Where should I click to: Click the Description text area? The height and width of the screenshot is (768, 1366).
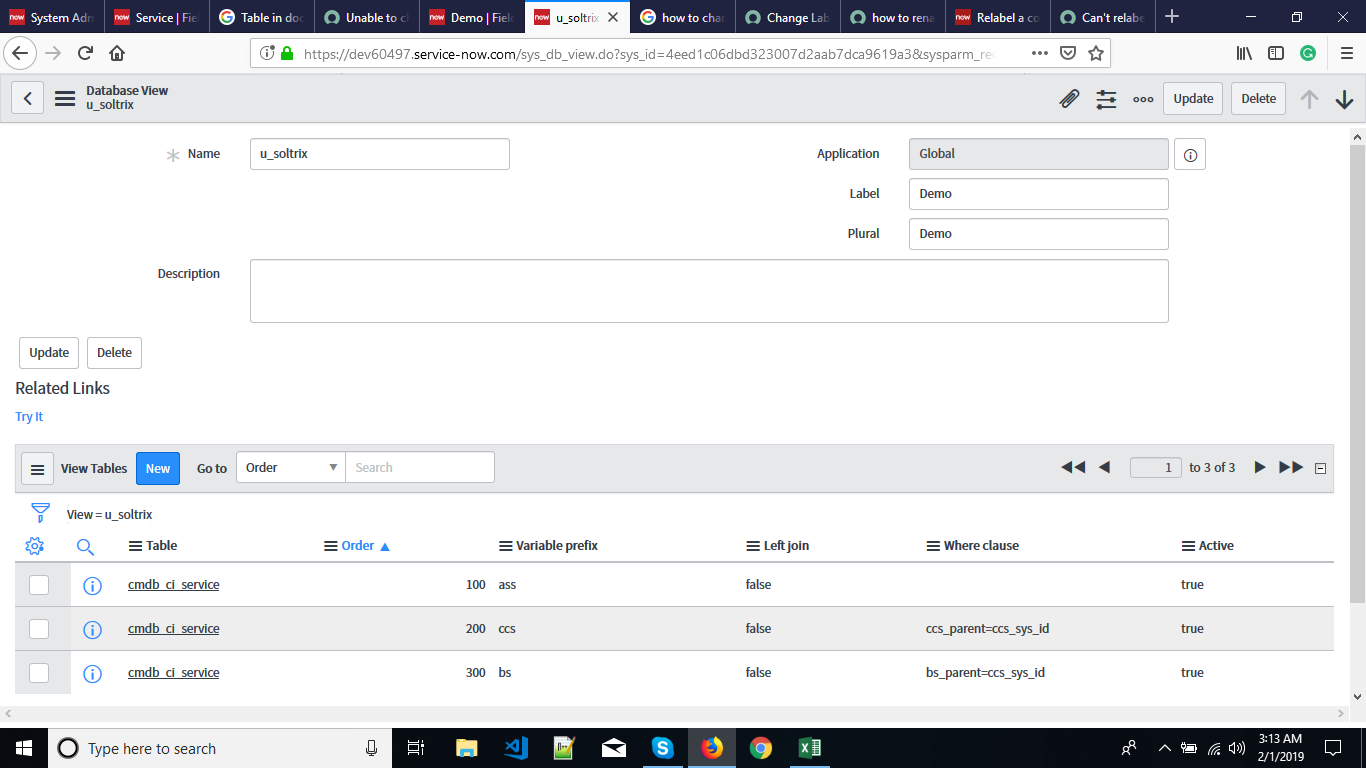click(709, 291)
